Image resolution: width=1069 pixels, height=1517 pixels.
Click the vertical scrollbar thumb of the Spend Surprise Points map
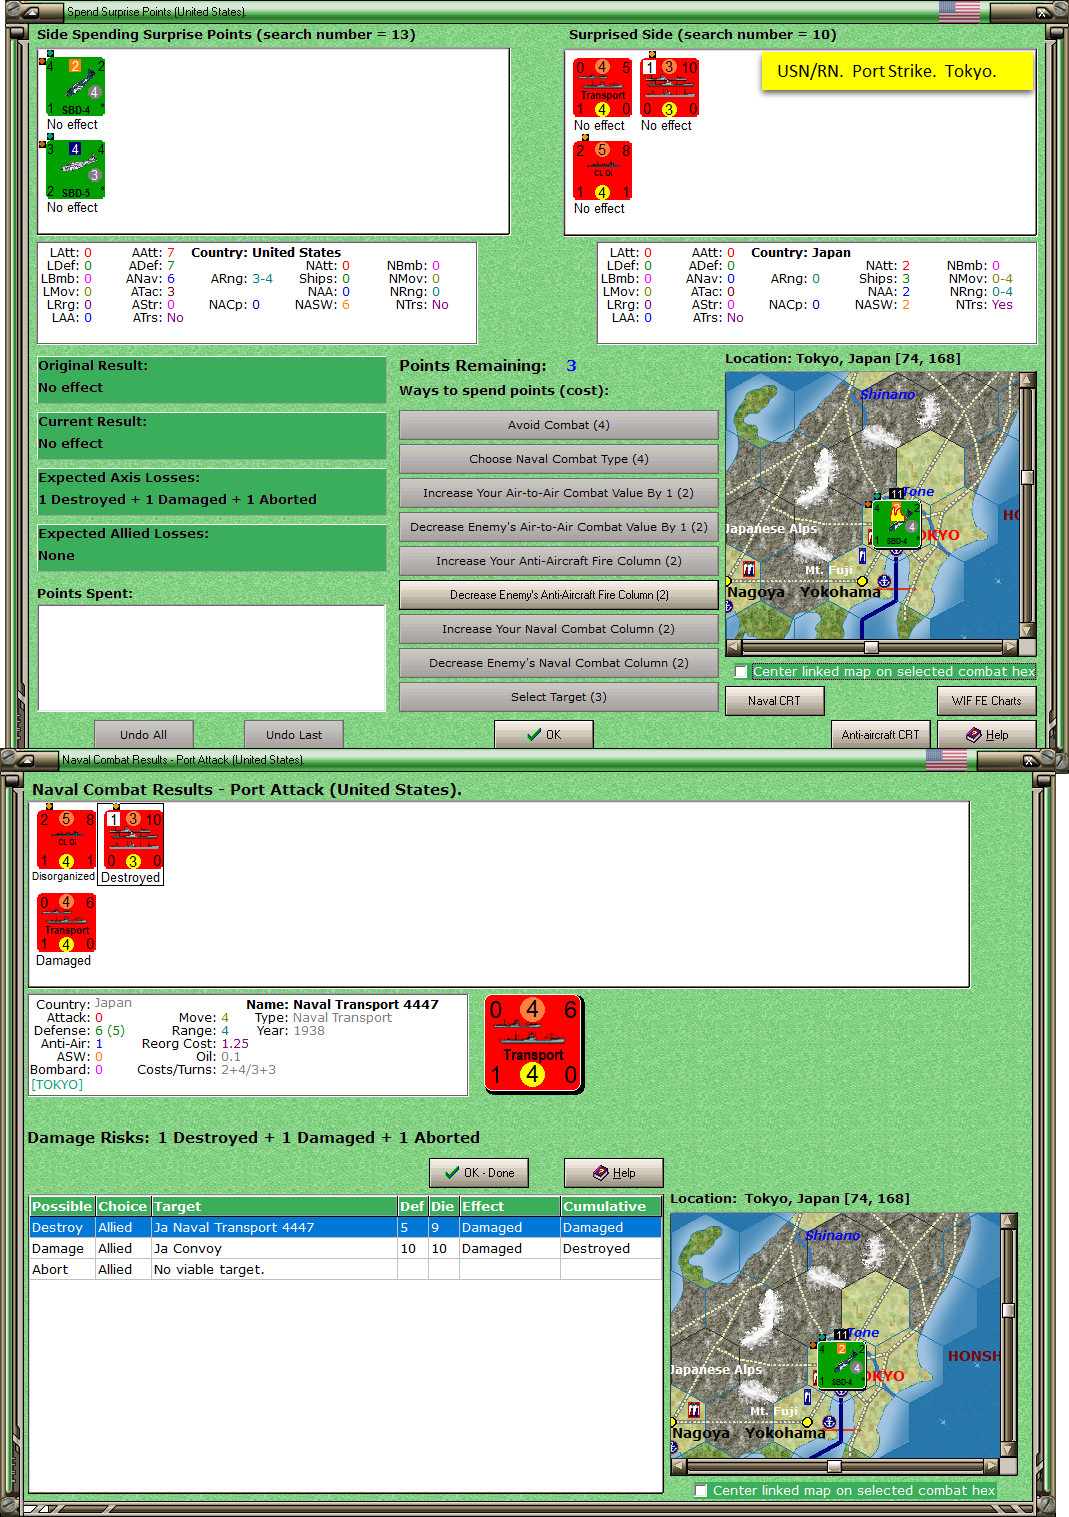point(1027,477)
